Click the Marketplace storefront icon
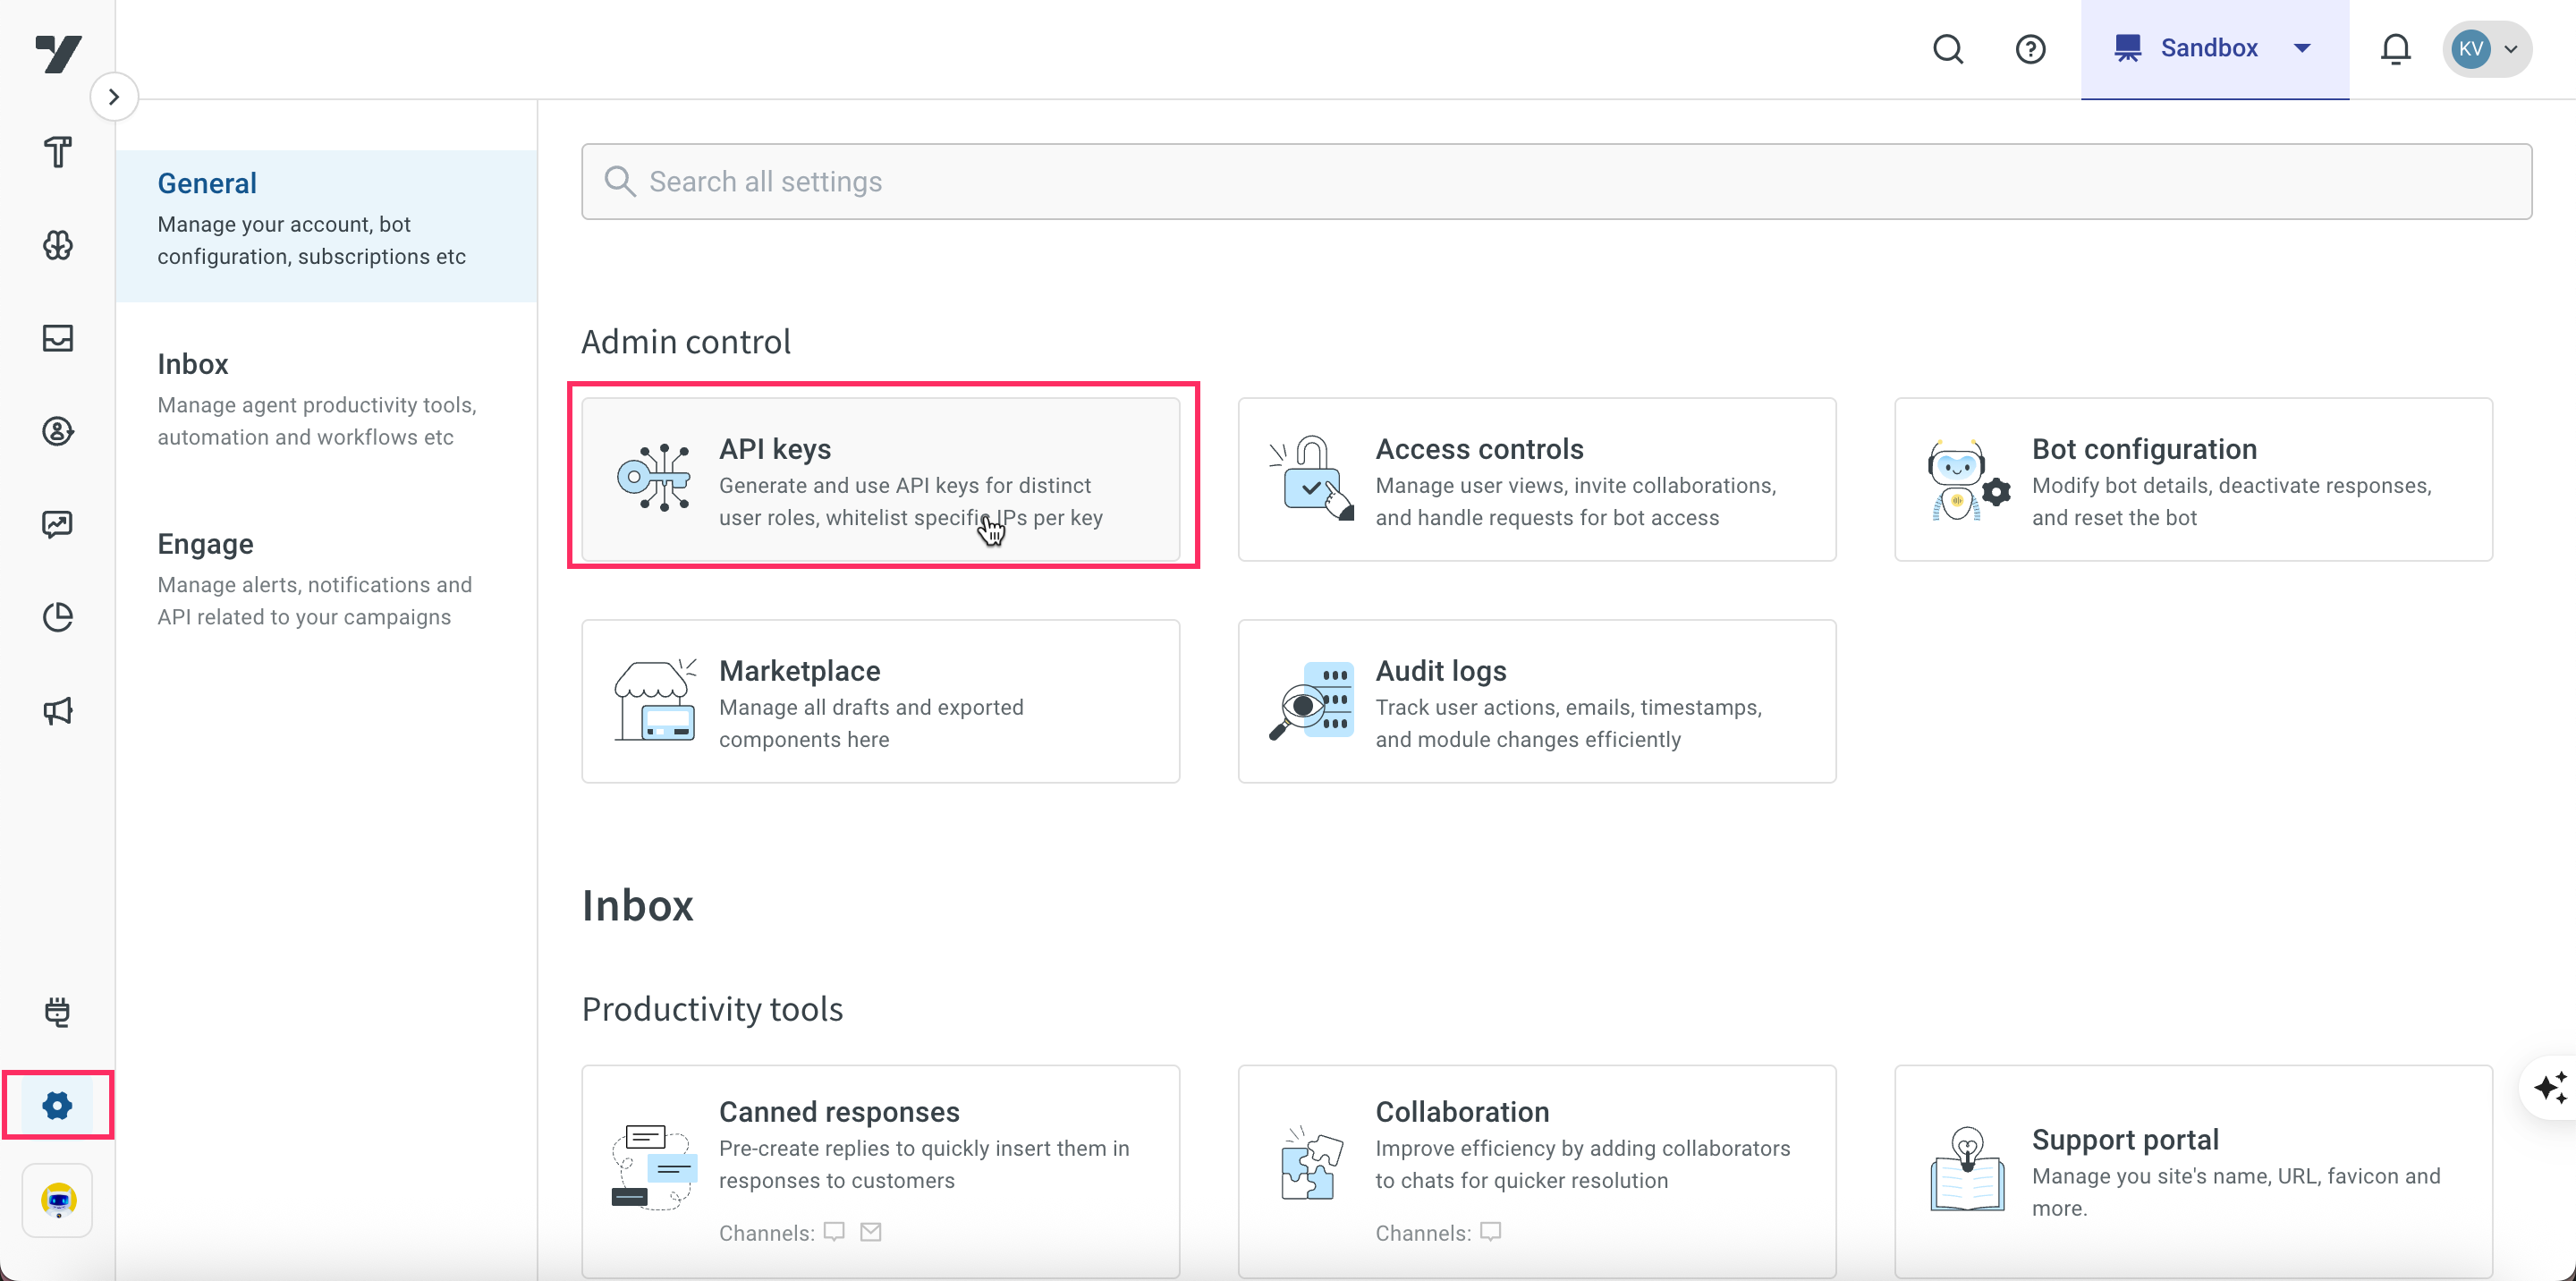 [655, 700]
